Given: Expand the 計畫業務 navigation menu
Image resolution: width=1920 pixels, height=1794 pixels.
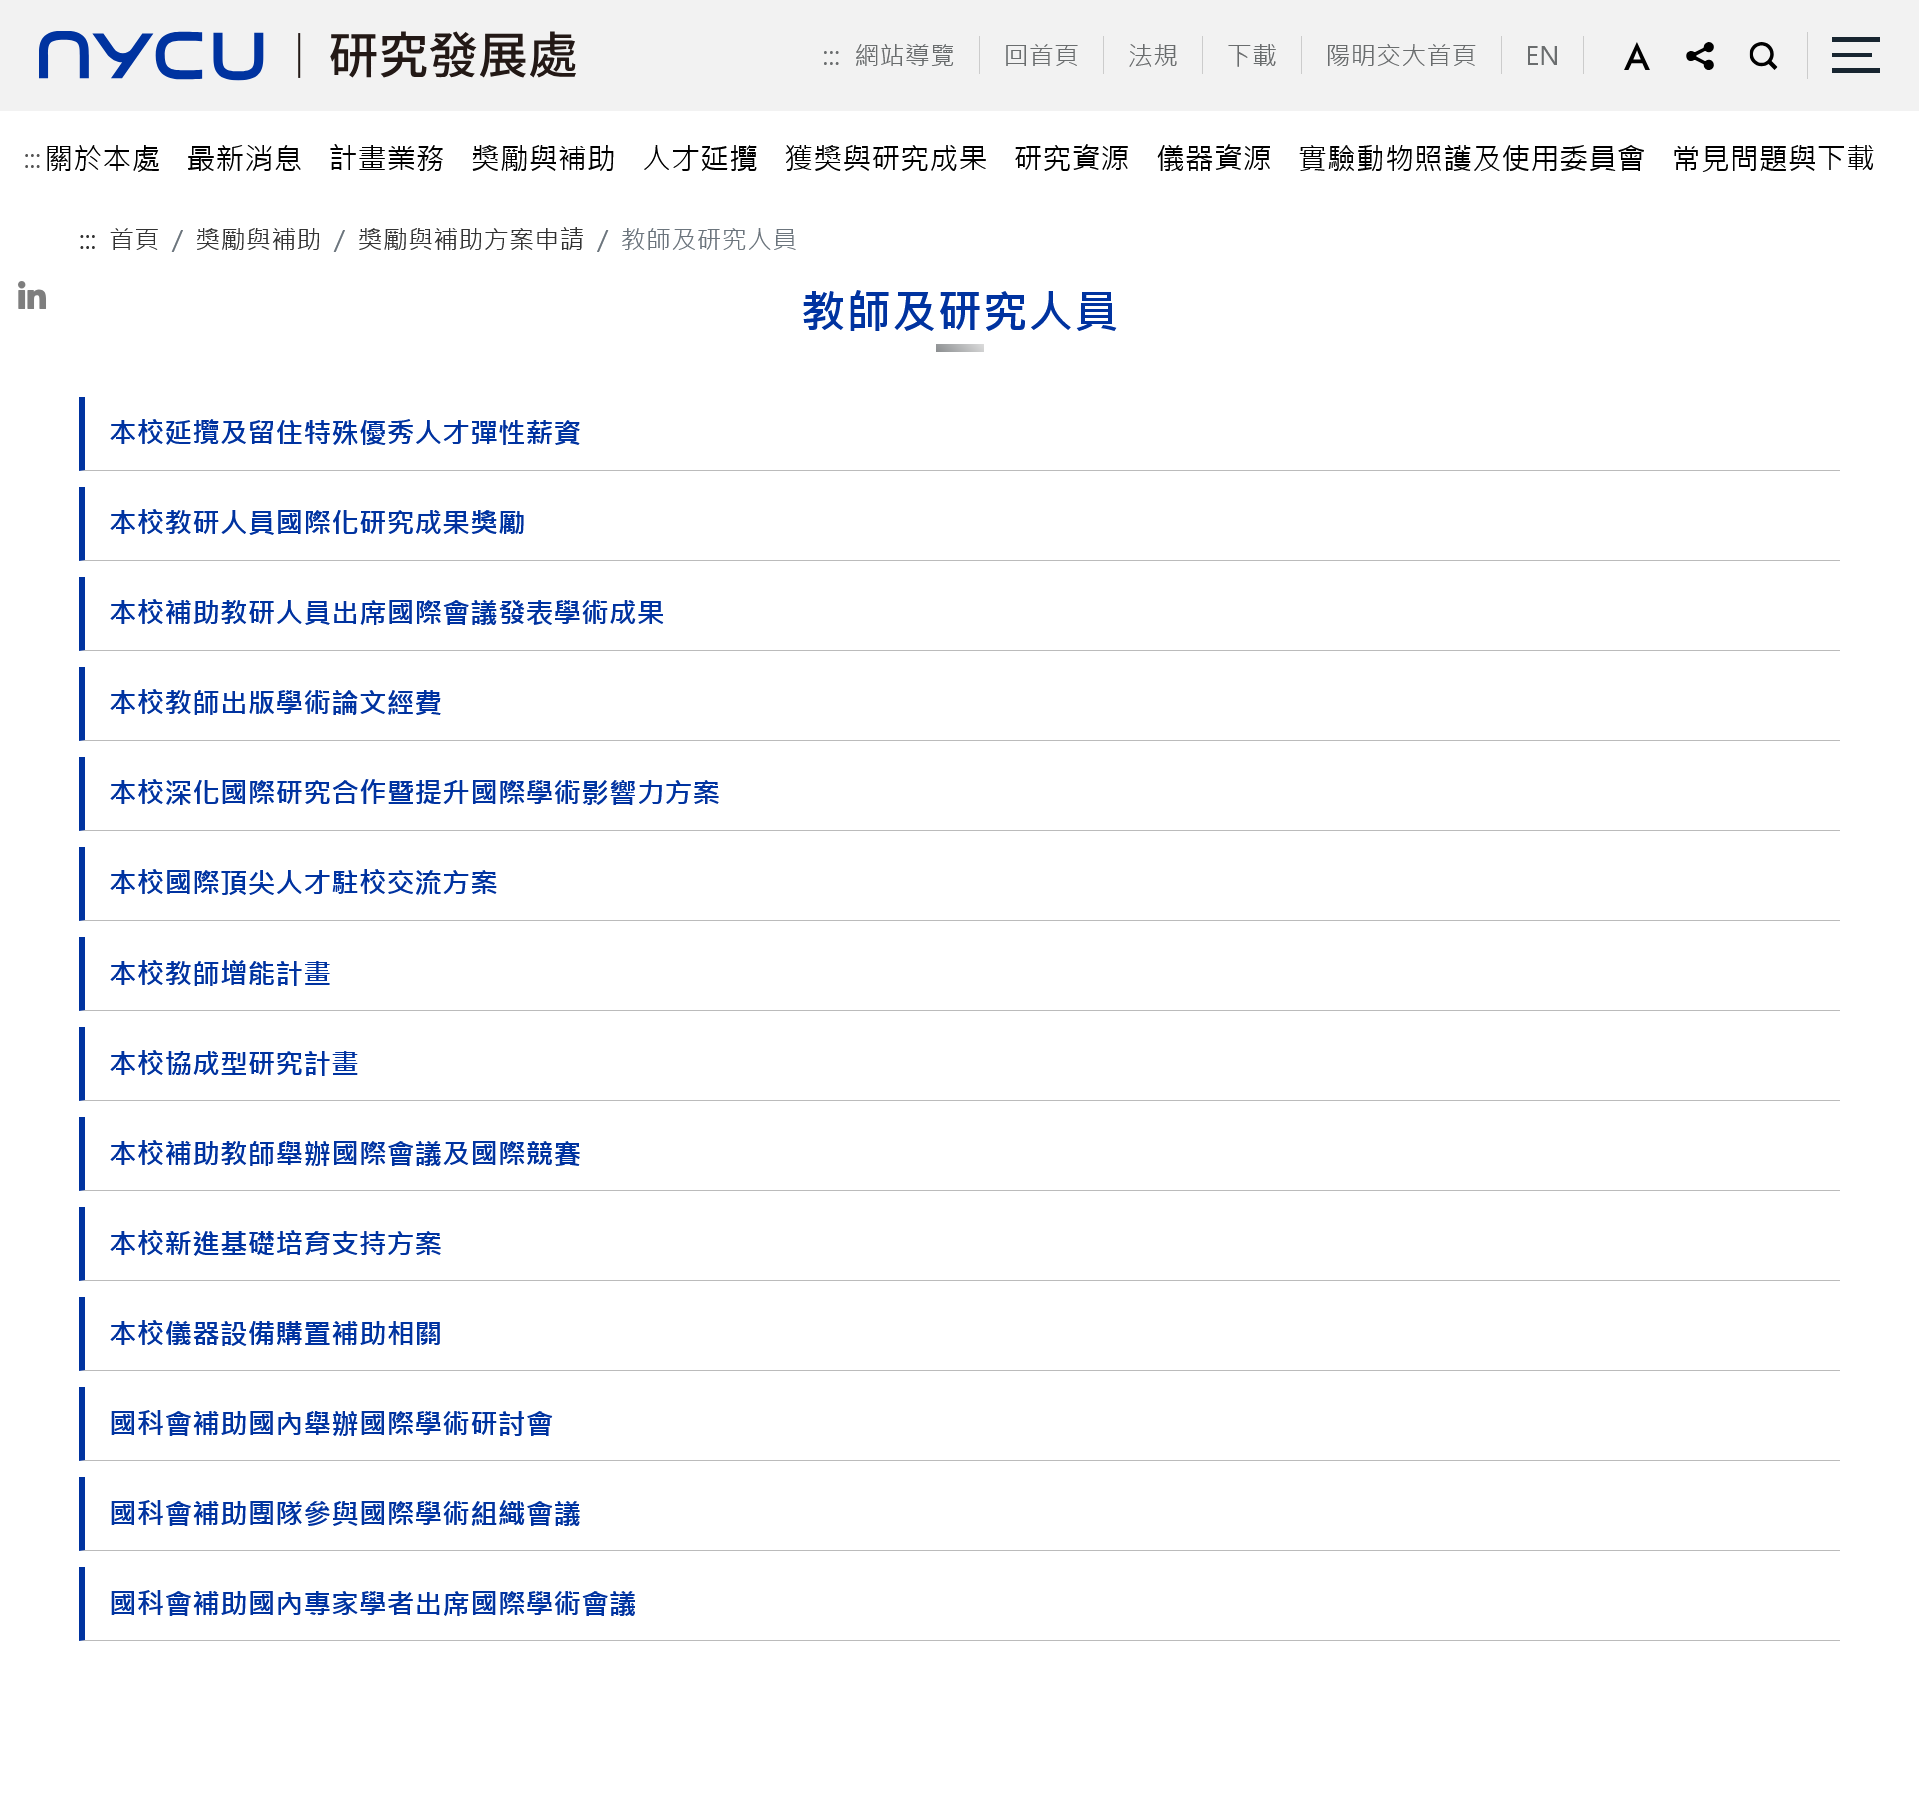Looking at the screenshot, I should (x=387, y=158).
